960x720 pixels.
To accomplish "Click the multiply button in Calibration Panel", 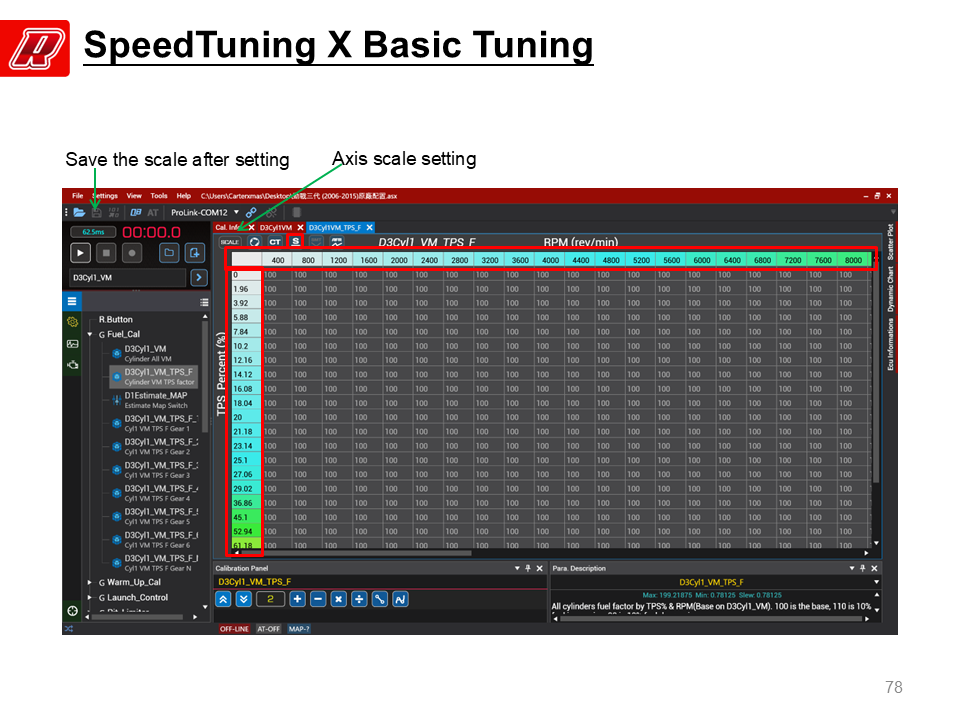I will pyautogui.click(x=338, y=599).
